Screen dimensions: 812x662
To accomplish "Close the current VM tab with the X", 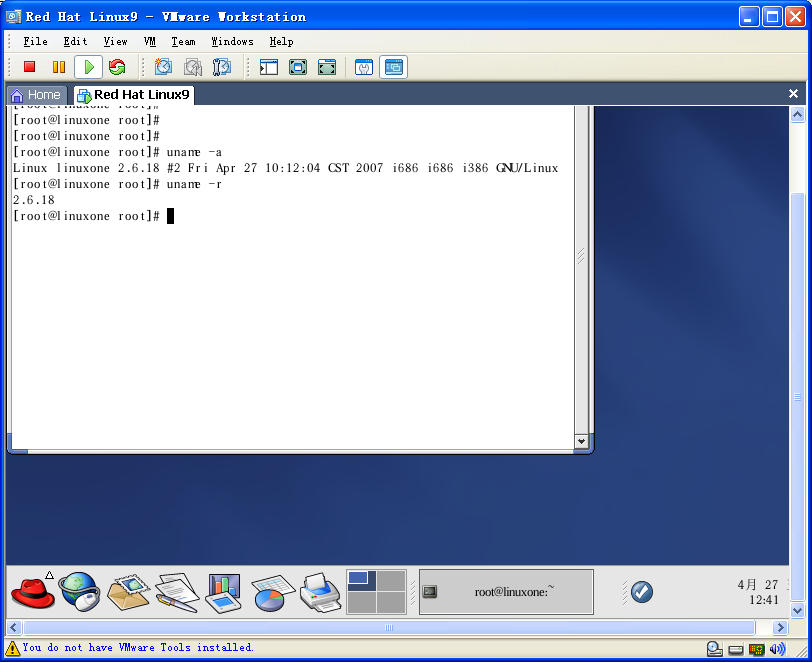I will point(793,93).
